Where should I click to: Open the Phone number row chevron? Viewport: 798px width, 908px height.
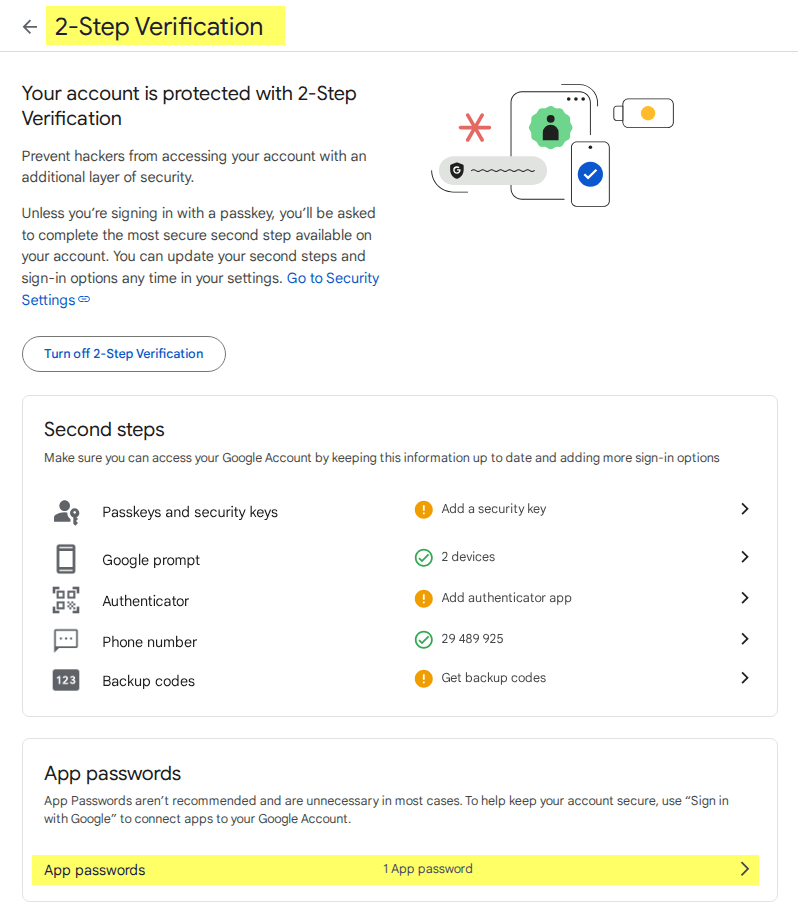click(744, 639)
